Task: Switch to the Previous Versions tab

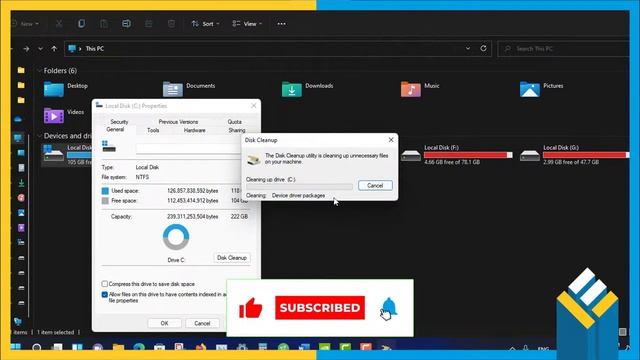Action: click(178, 122)
